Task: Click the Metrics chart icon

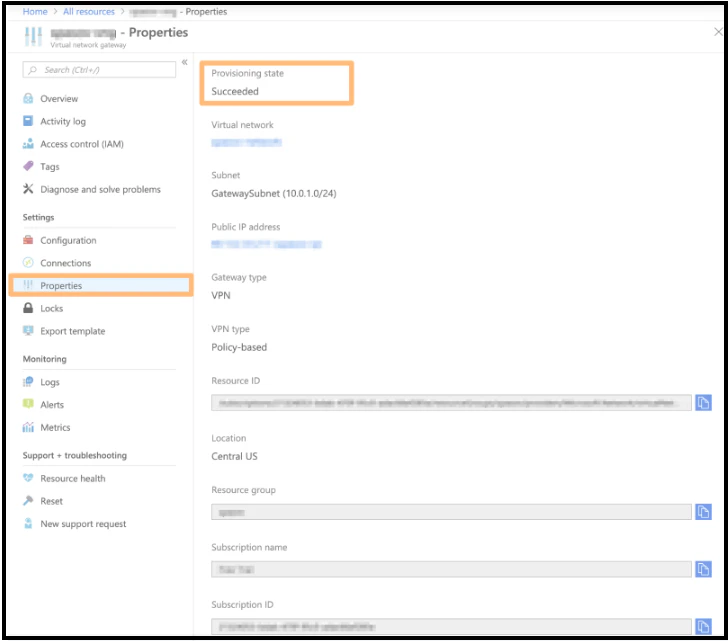Action: 28,427
